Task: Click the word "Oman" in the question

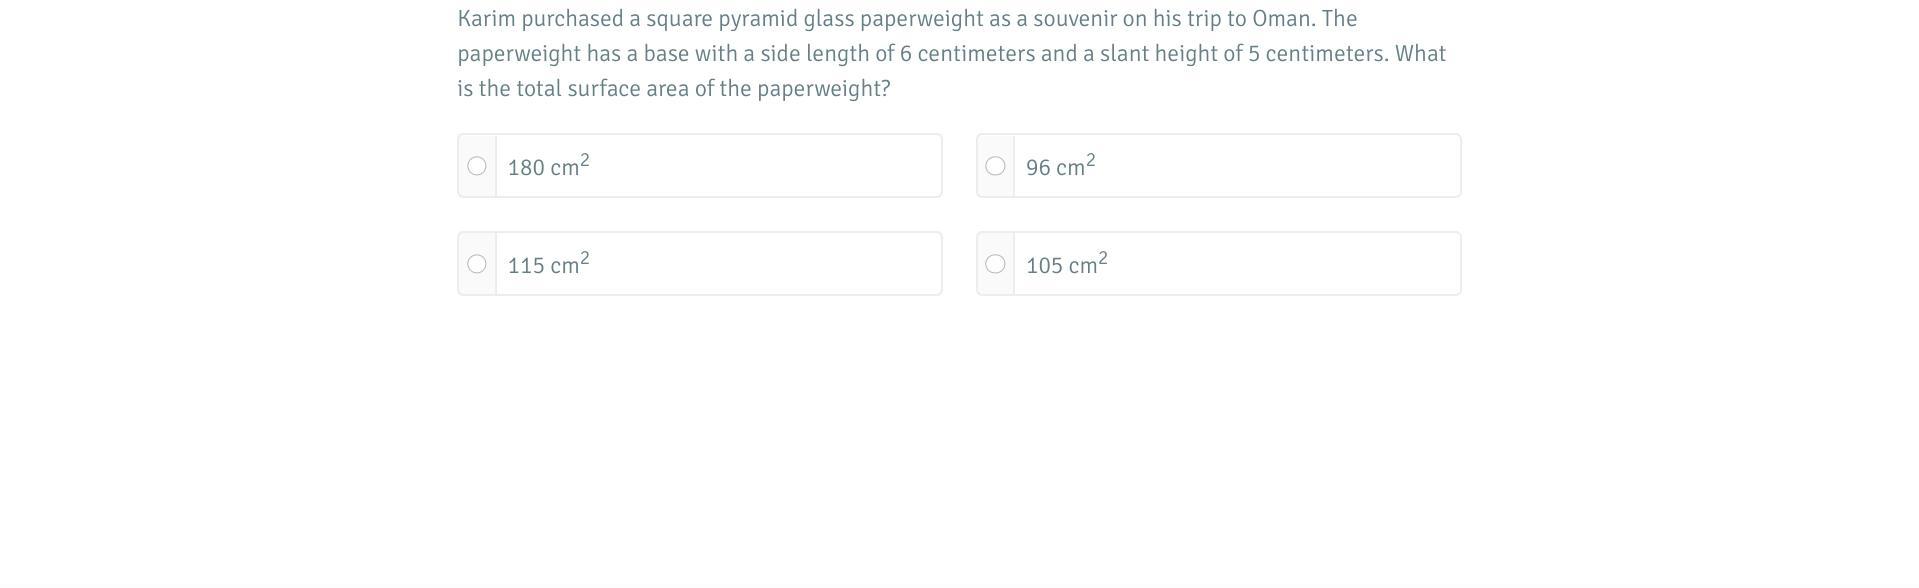Action: [x=1281, y=19]
